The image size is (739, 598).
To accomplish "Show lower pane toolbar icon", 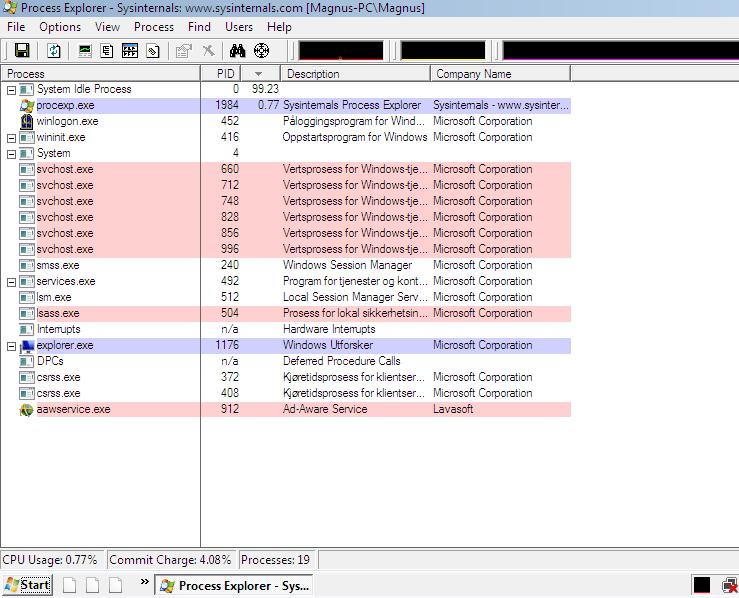I will pyautogui.click(x=130, y=50).
